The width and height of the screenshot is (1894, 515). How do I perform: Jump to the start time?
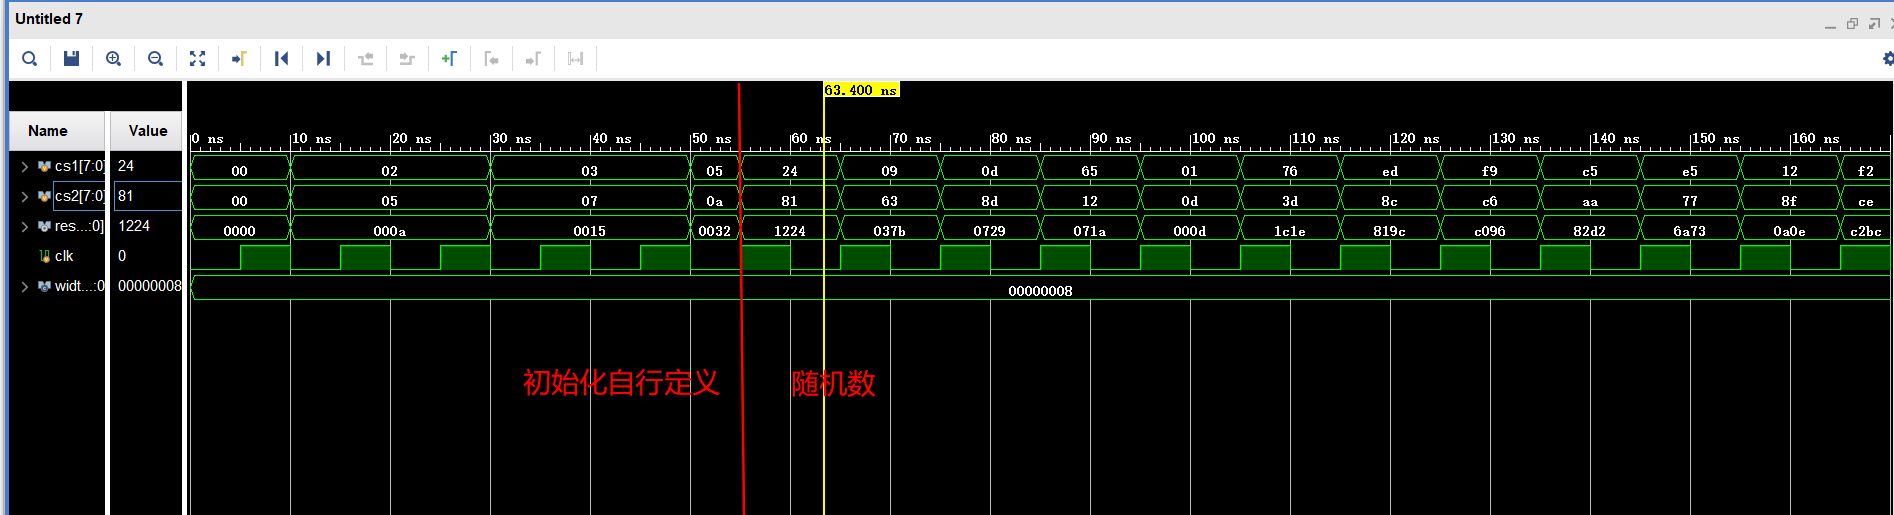click(x=281, y=59)
